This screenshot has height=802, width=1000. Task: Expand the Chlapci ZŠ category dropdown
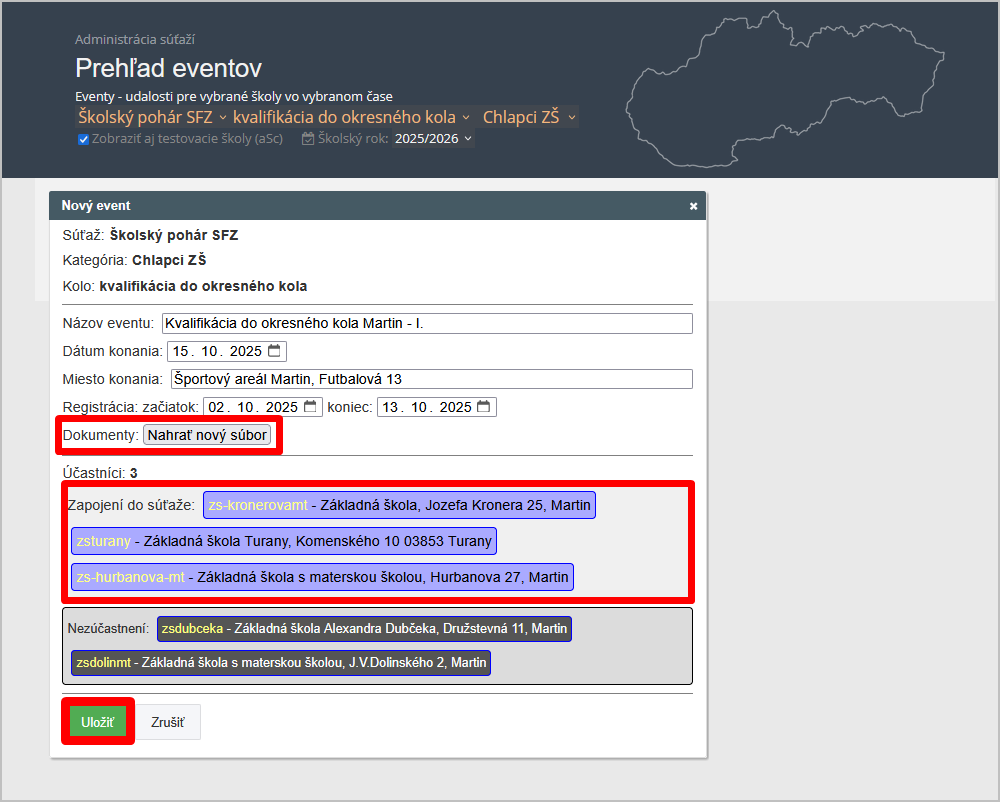tap(529, 117)
